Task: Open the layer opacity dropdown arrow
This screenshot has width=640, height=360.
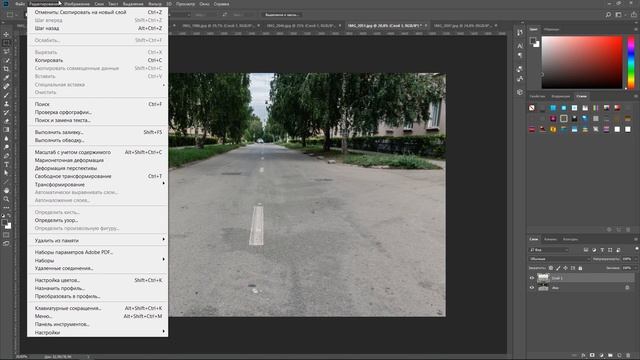Action: tap(636, 259)
